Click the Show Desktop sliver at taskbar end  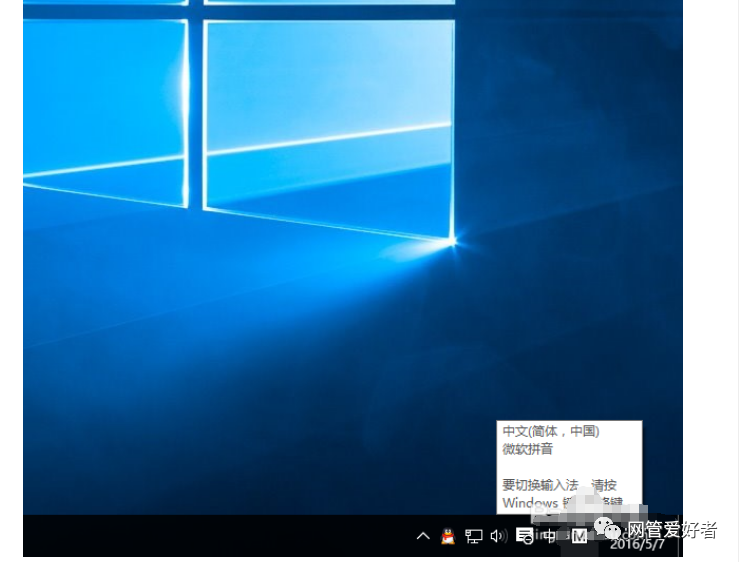[680, 536]
